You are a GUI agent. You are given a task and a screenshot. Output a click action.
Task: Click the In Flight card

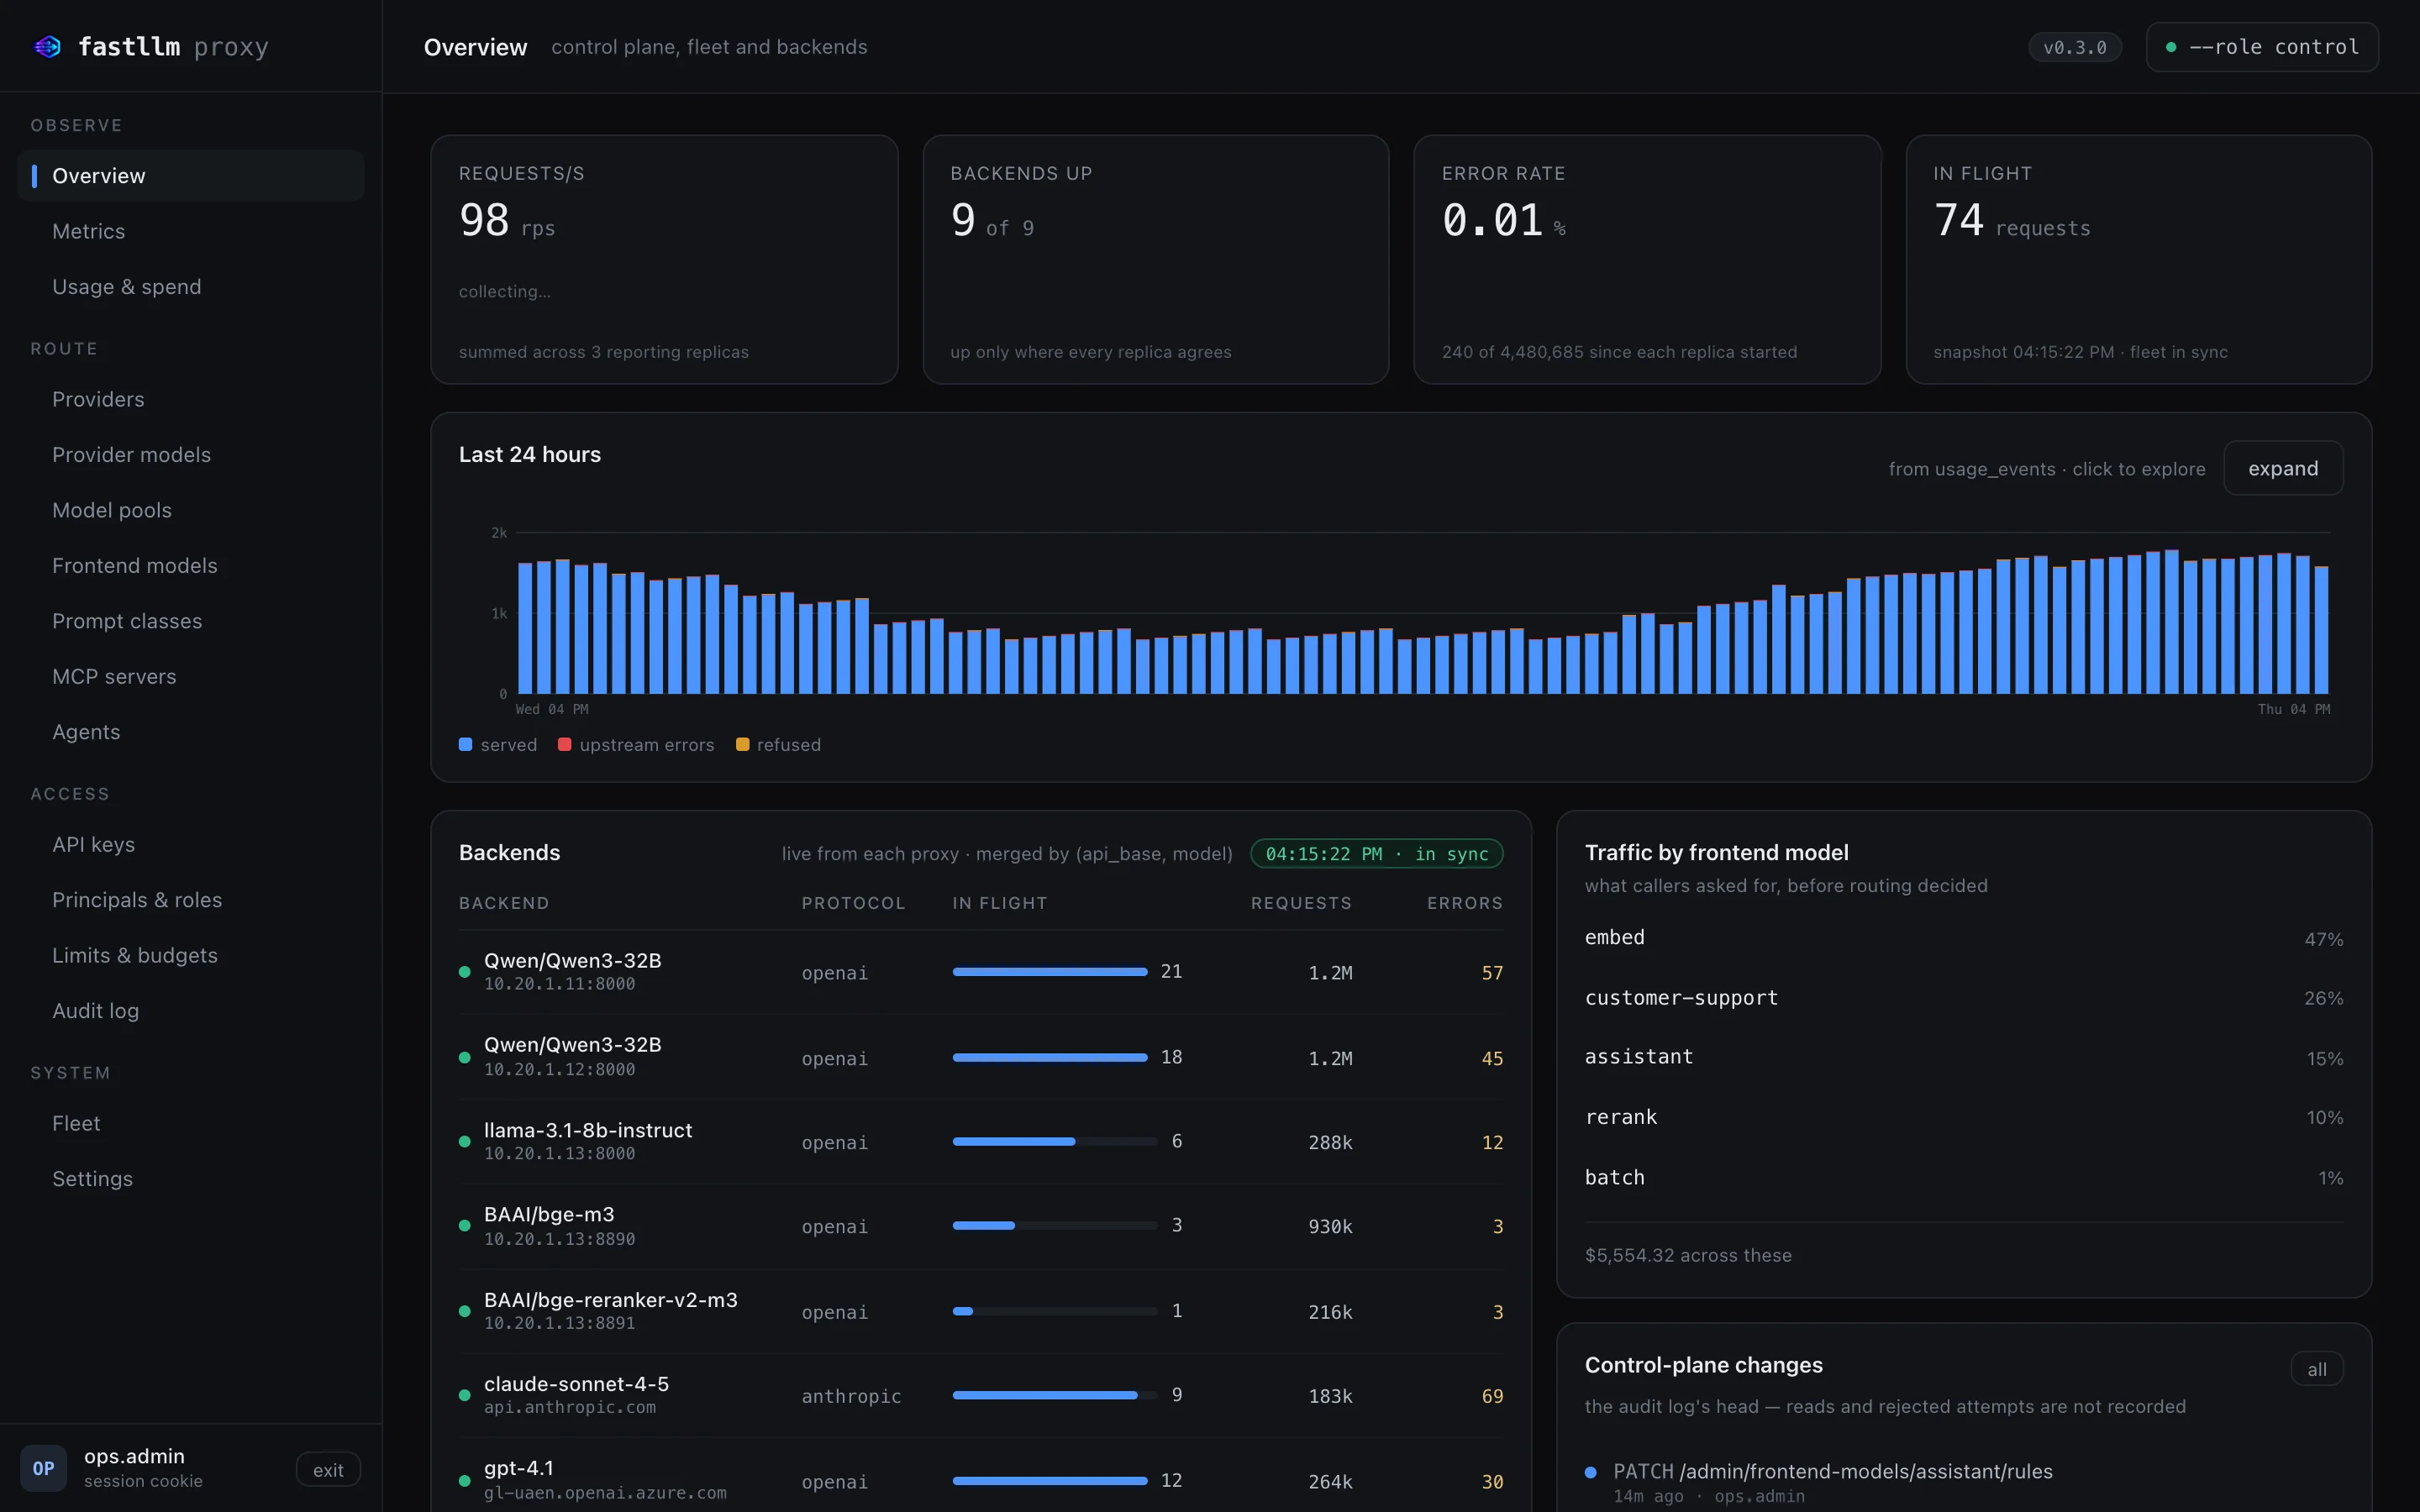[x=2139, y=260]
